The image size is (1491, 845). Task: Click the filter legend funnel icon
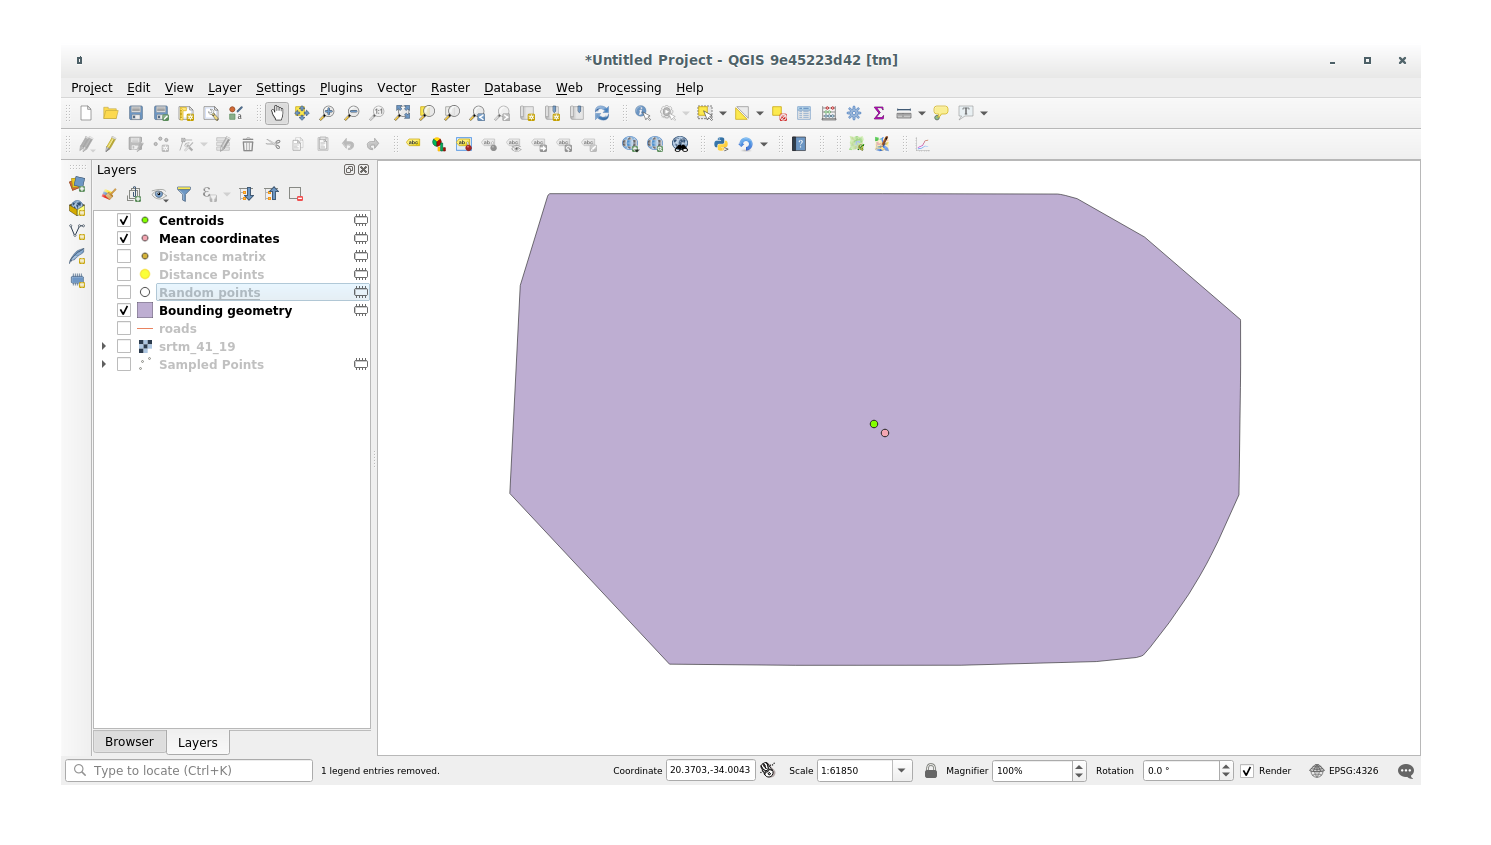(x=184, y=194)
